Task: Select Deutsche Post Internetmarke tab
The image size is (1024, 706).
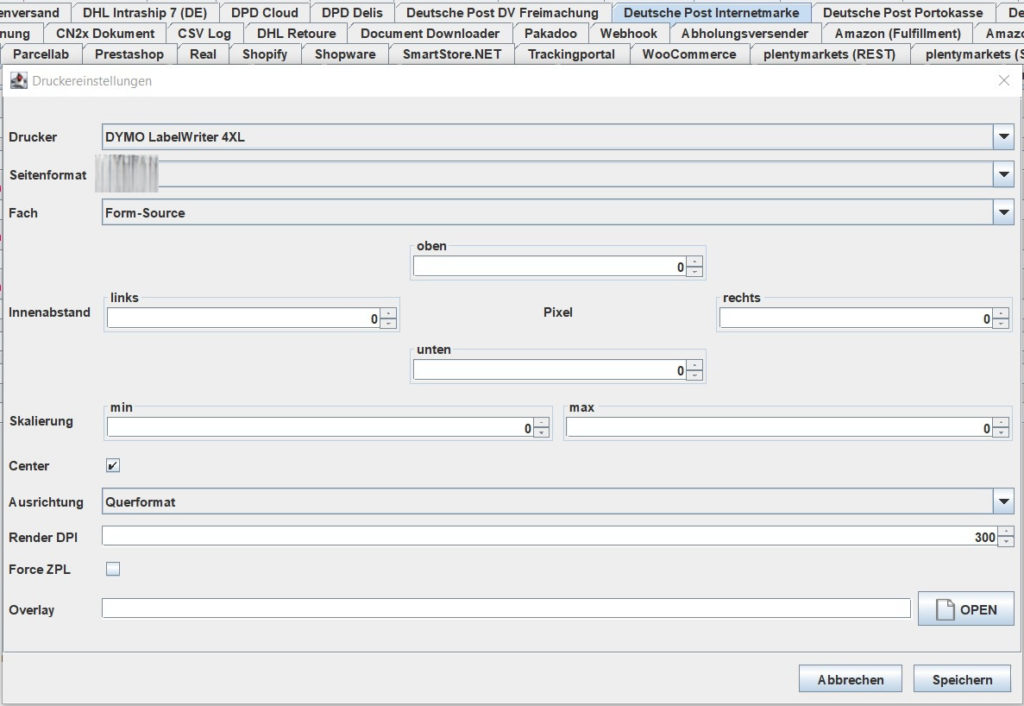Action: tap(711, 12)
